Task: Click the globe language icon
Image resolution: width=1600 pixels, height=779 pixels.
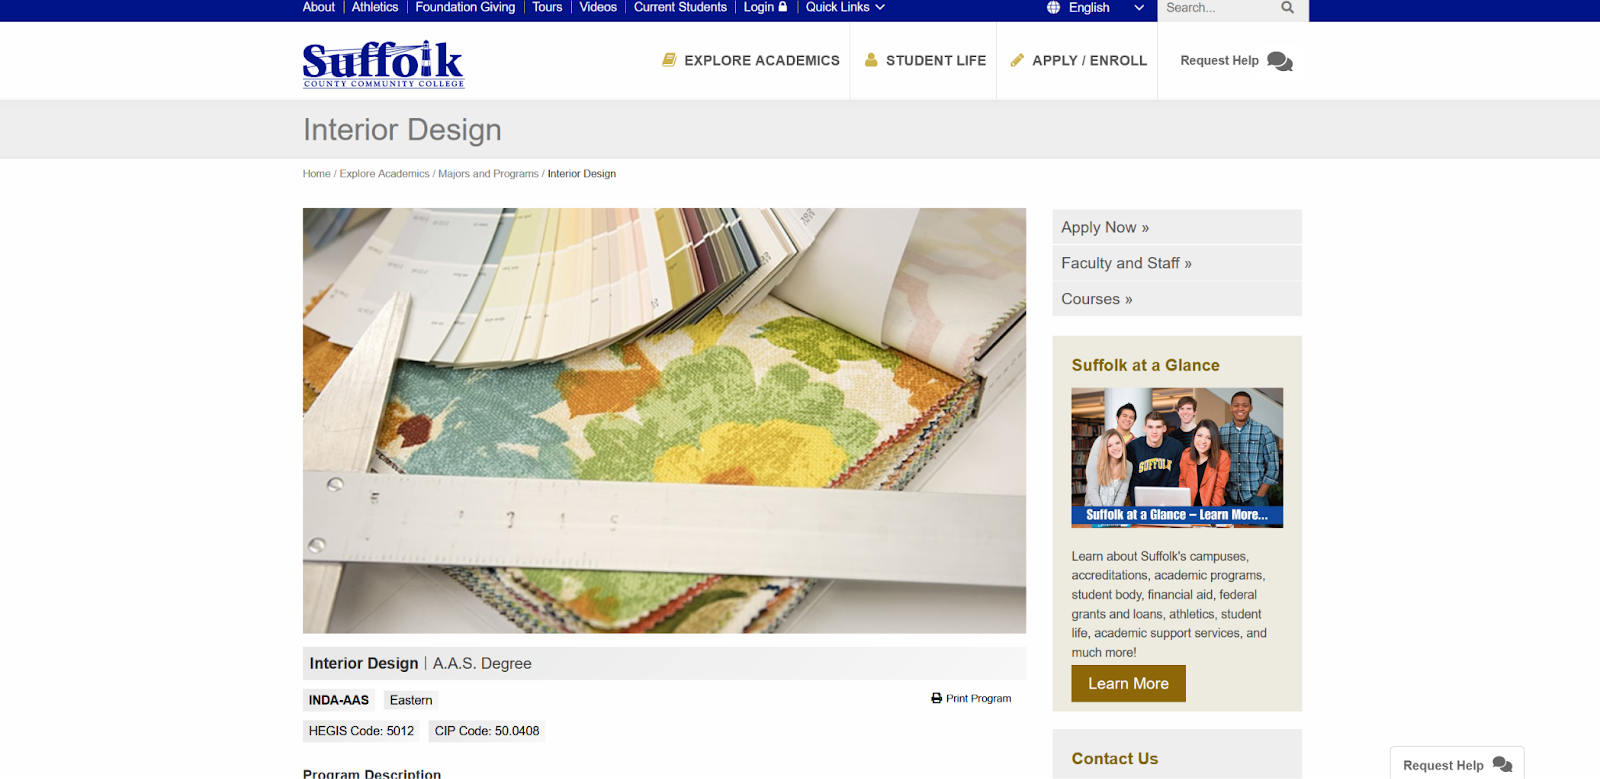Action: (x=1053, y=8)
